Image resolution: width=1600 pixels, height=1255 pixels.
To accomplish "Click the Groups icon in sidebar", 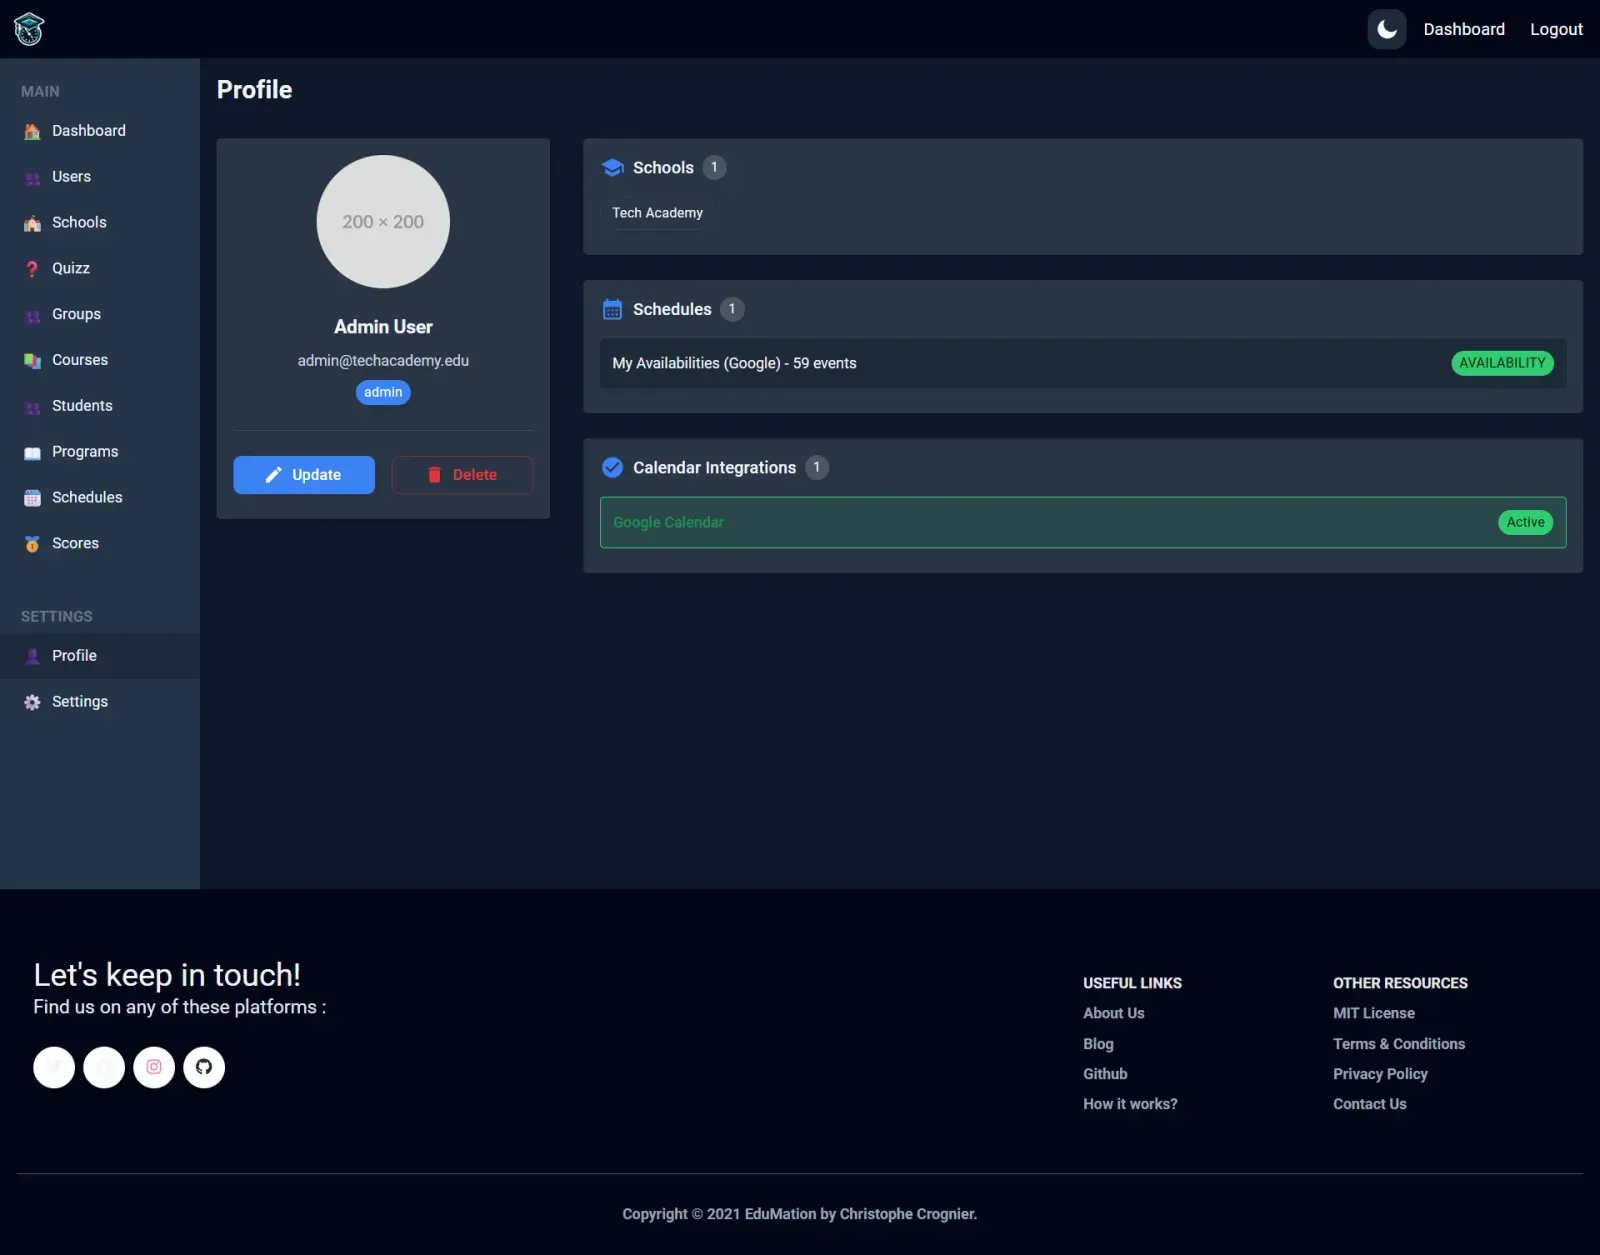I will [x=32, y=315].
